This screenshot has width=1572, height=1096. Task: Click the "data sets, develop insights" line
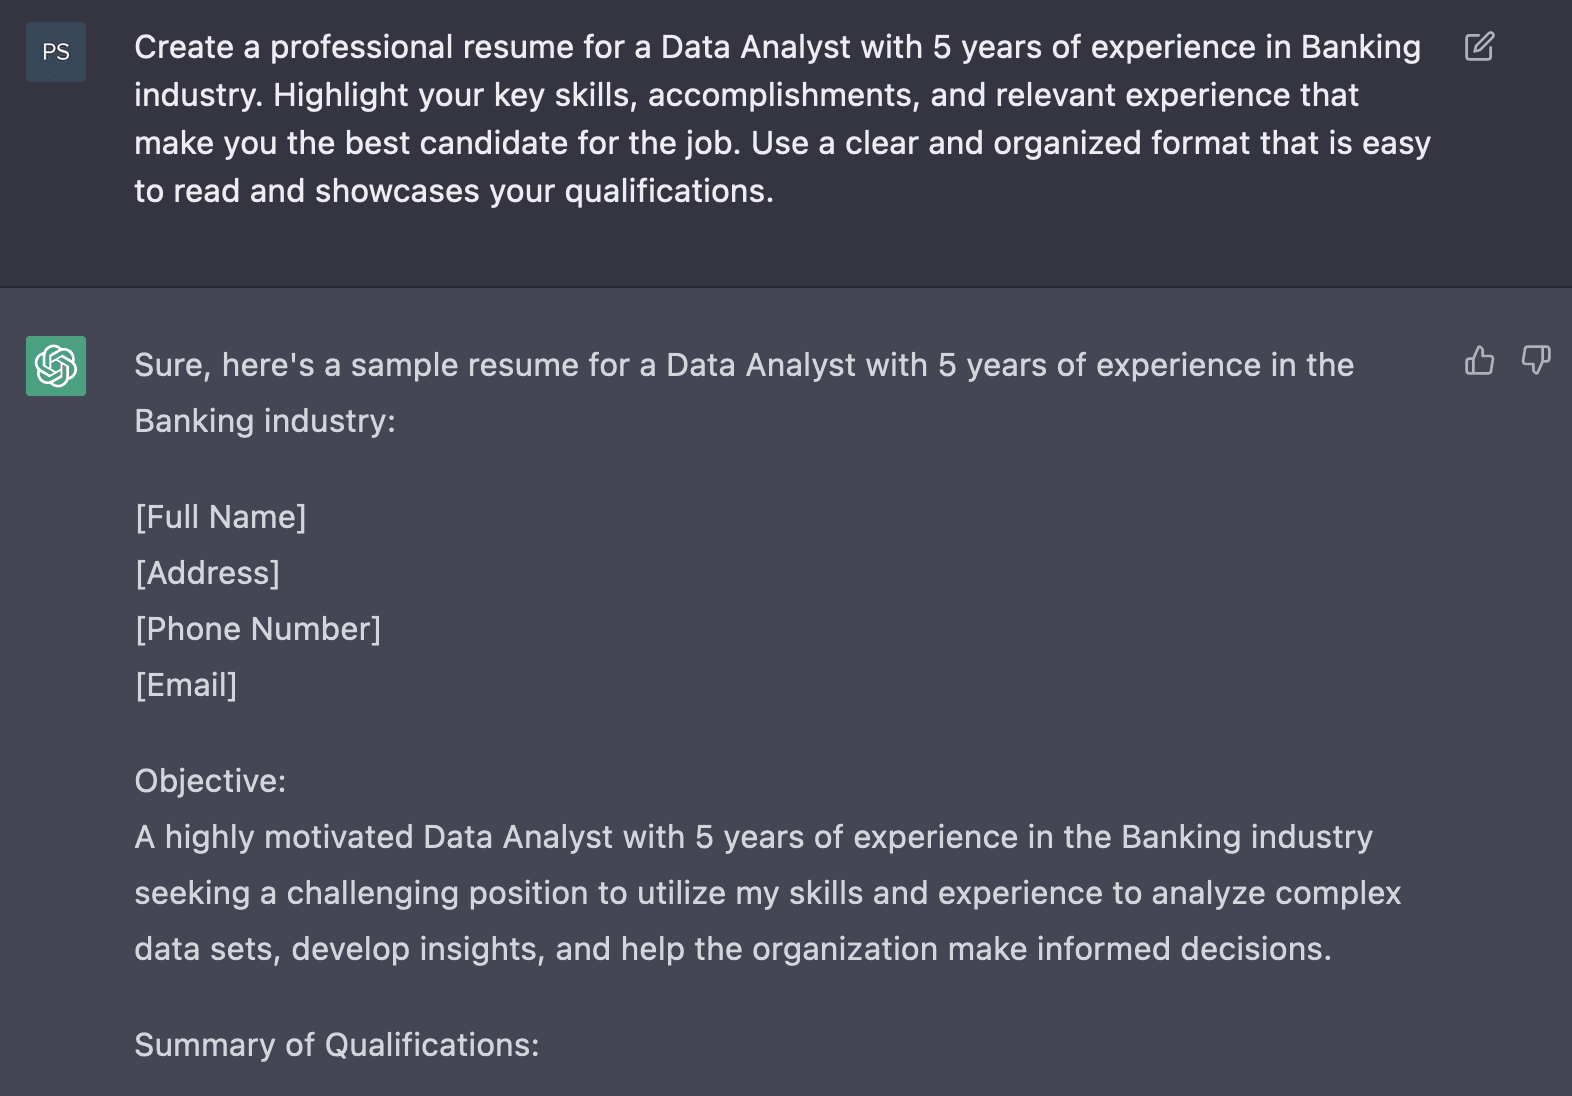733,949
